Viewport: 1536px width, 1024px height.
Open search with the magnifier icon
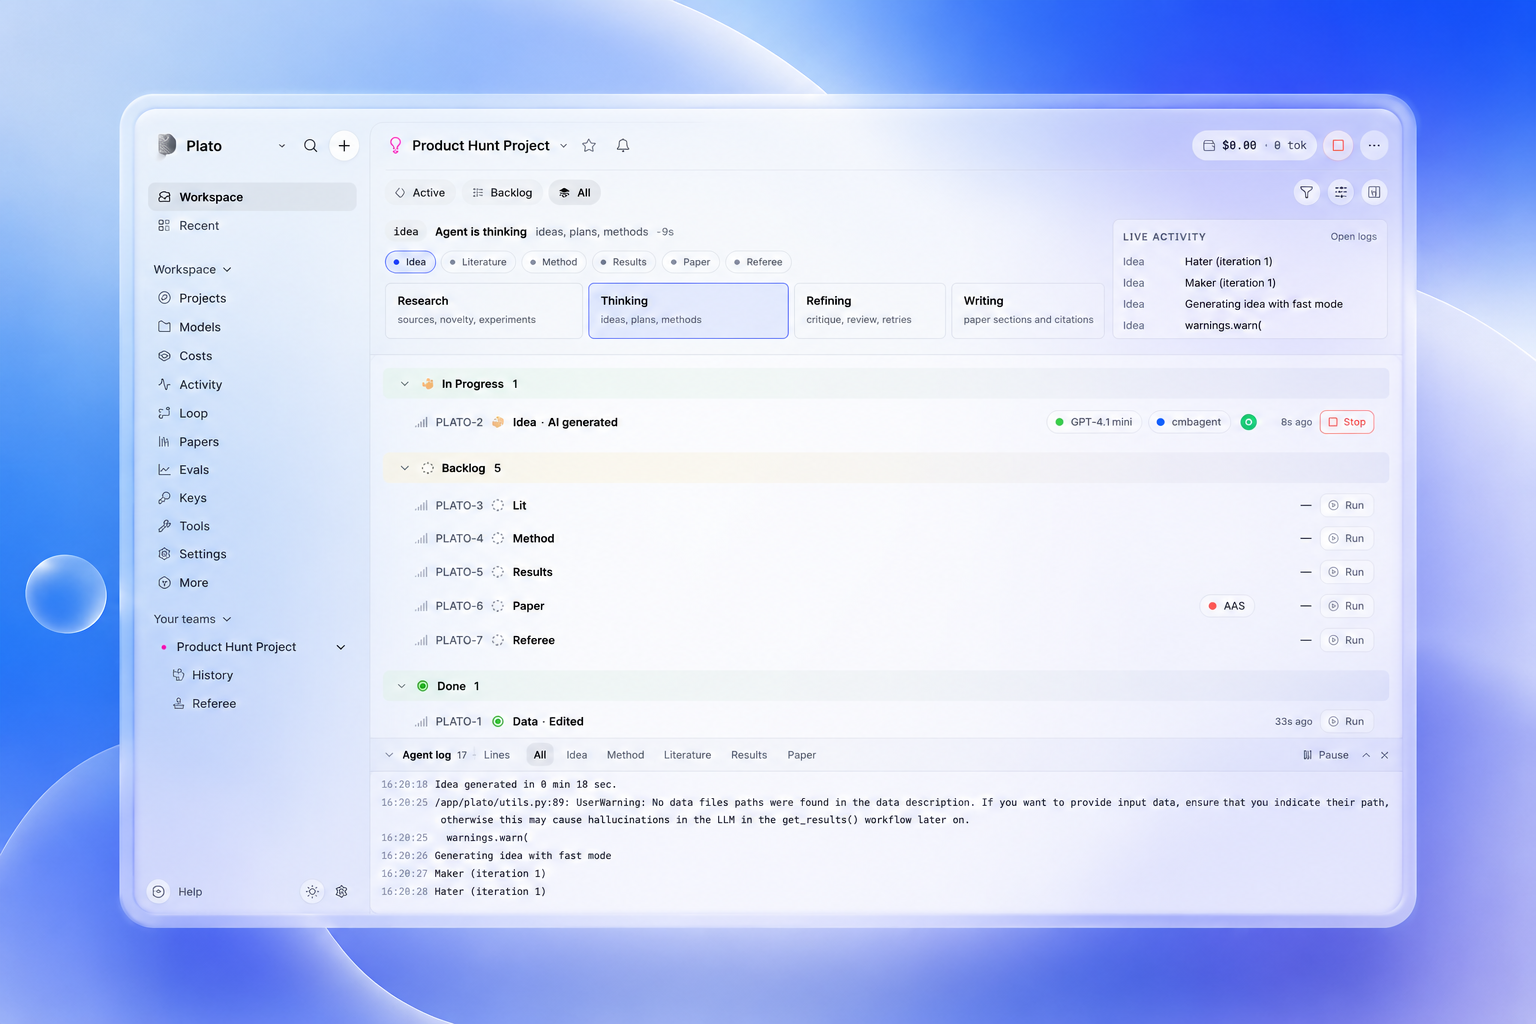pos(311,146)
